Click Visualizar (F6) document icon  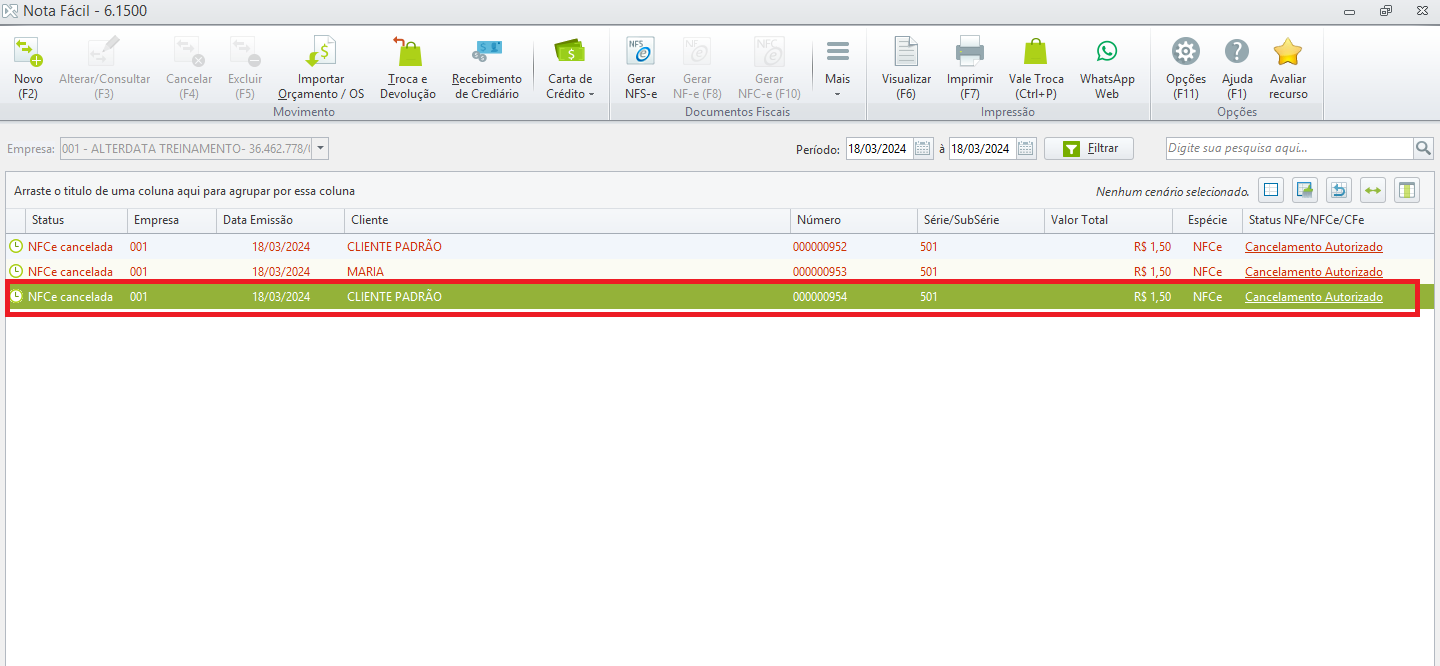pyautogui.click(x=906, y=51)
